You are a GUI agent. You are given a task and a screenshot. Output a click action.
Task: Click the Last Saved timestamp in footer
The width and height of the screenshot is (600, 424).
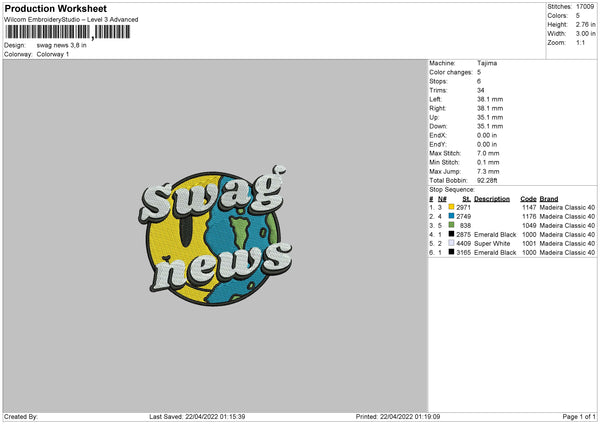coord(197,416)
